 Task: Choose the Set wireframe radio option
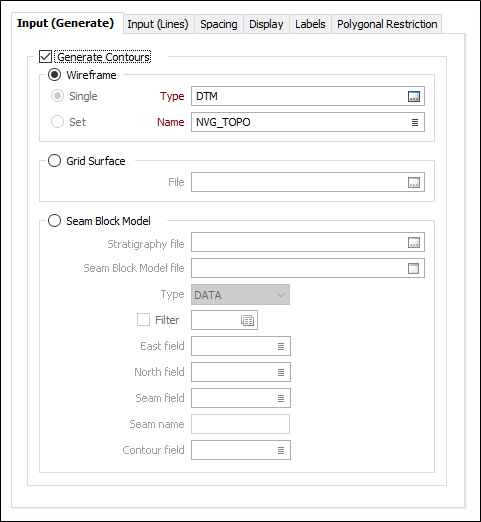[57, 122]
